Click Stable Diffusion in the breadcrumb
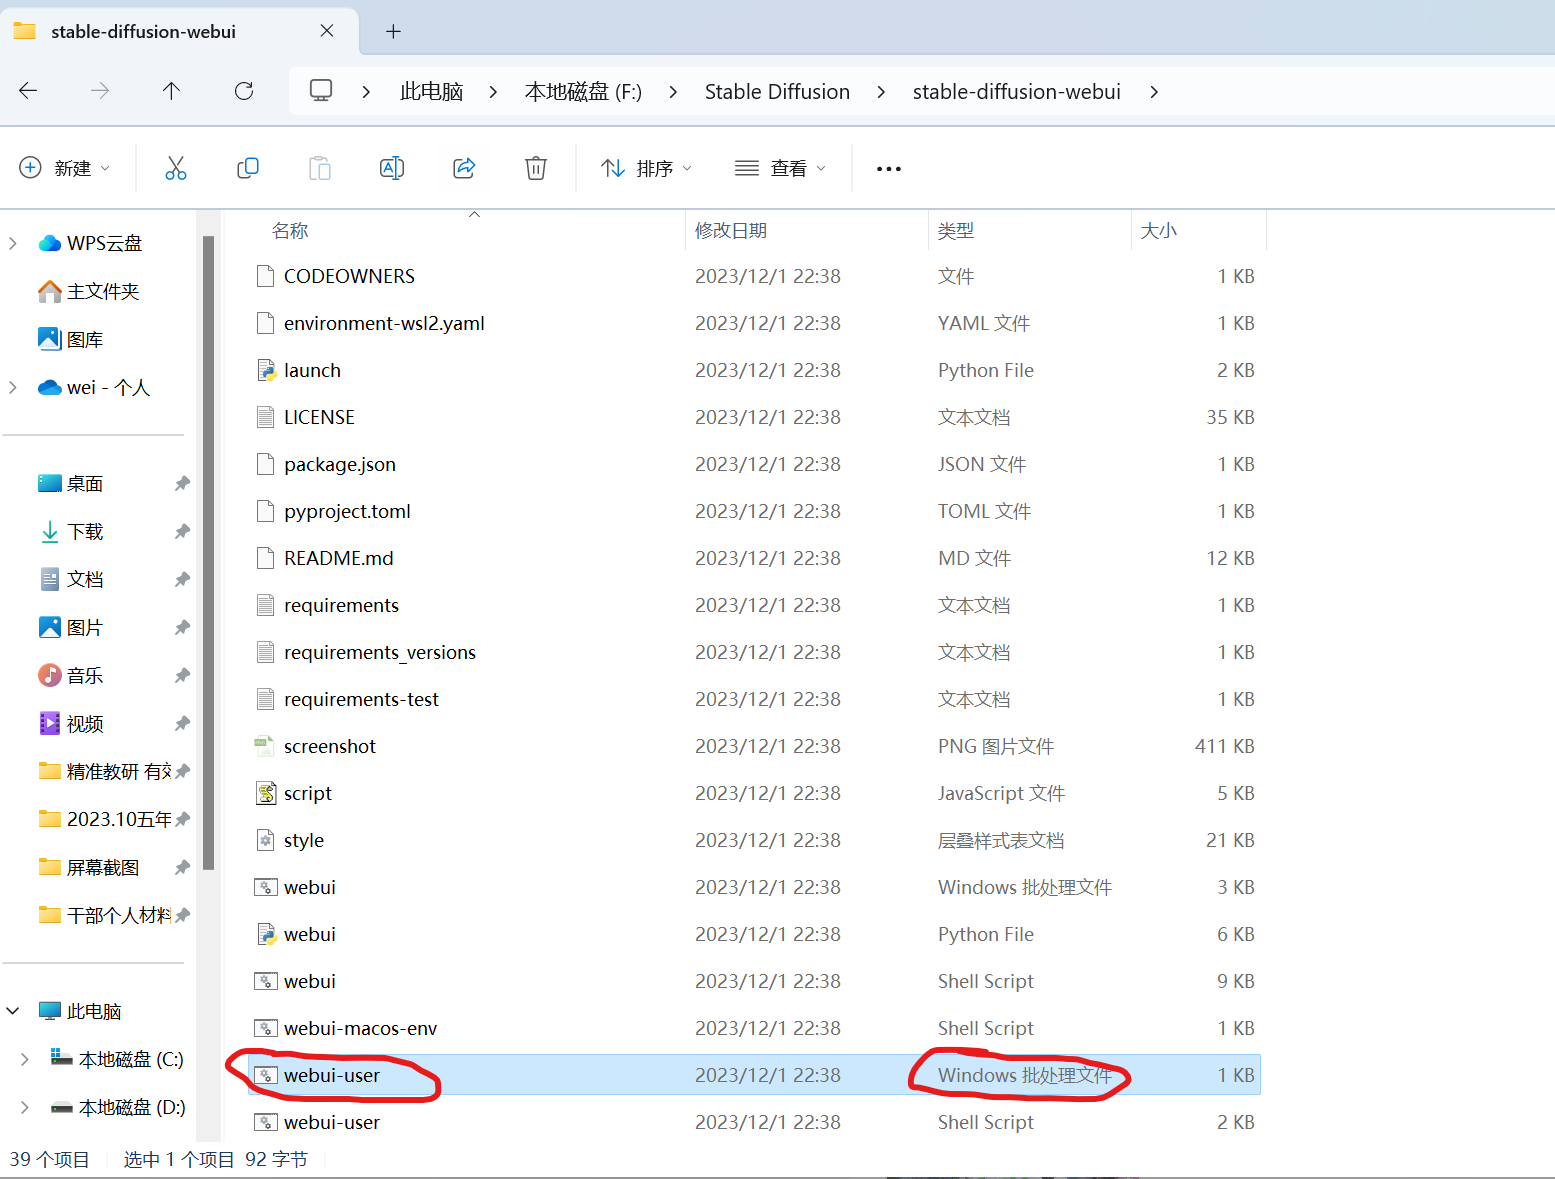Image resolution: width=1555 pixels, height=1179 pixels. click(777, 92)
